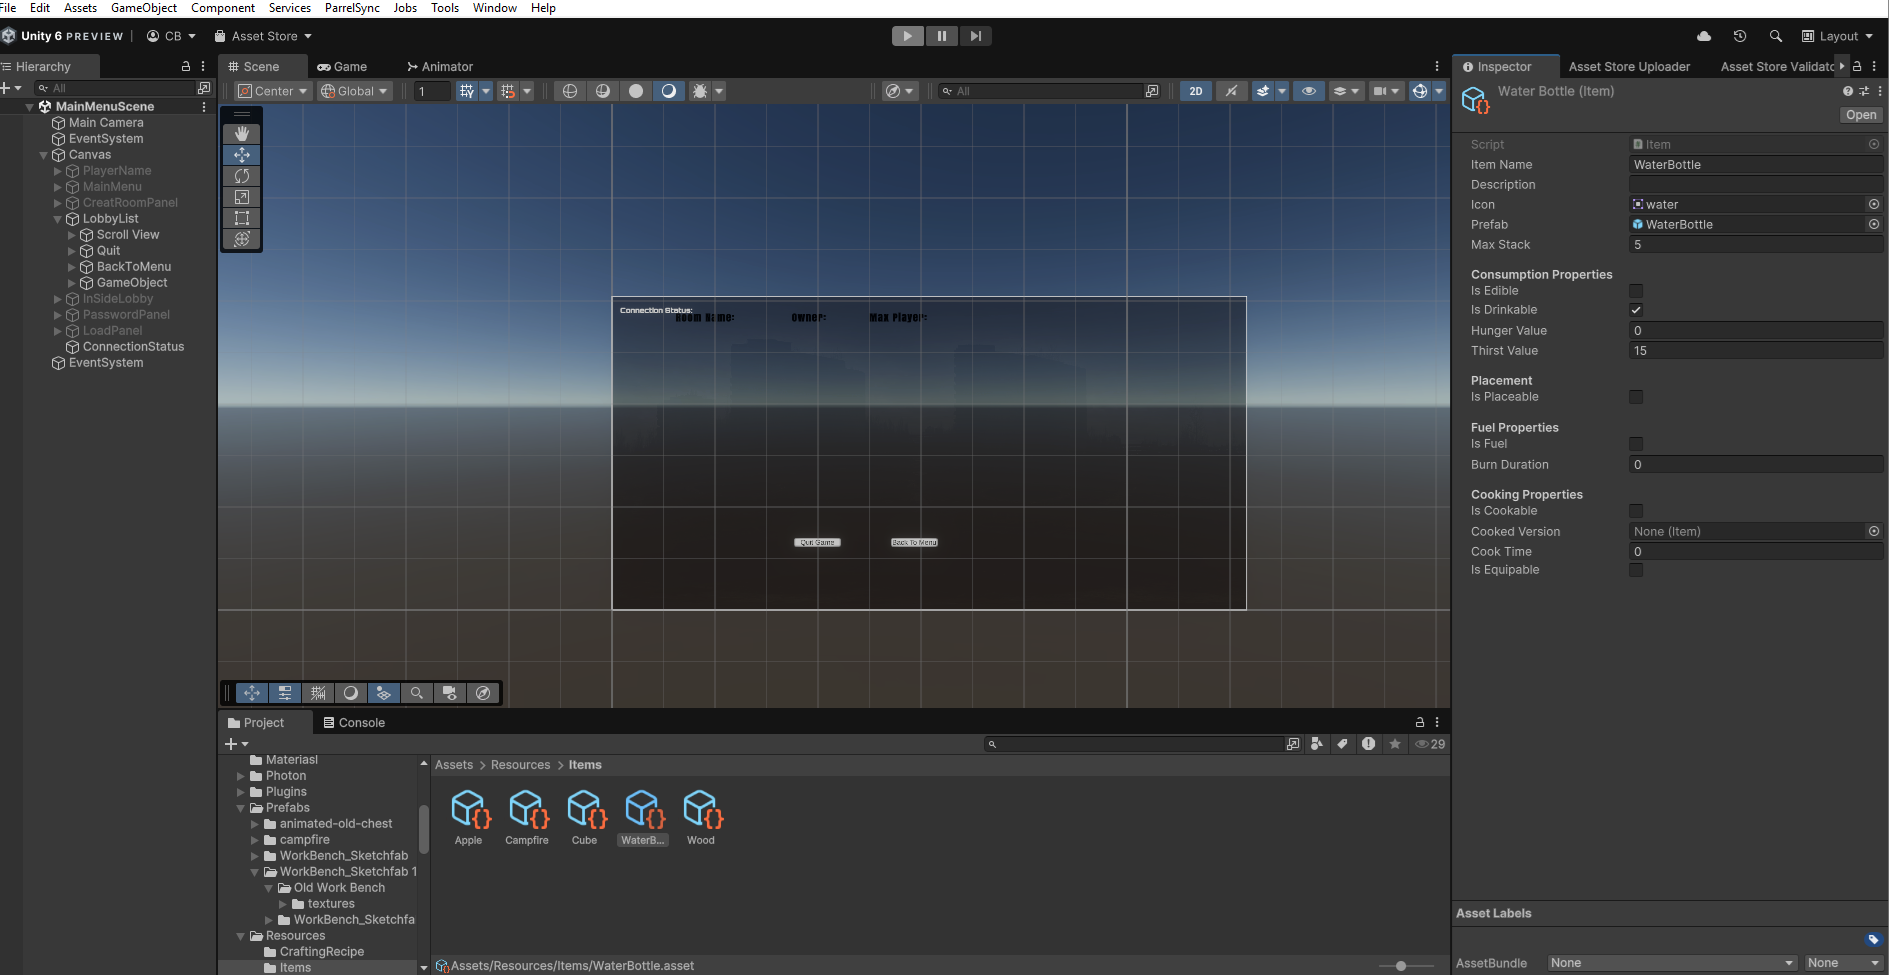Toggle scene visibility eye icon

click(x=1308, y=91)
